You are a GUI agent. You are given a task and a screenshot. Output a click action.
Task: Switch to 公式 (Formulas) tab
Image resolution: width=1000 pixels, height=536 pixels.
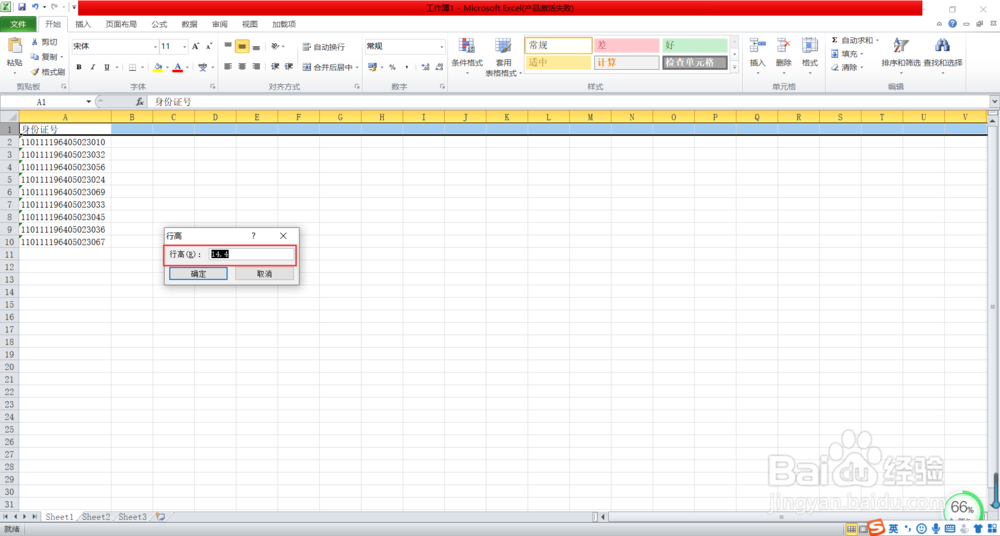click(x=159, y=24)
